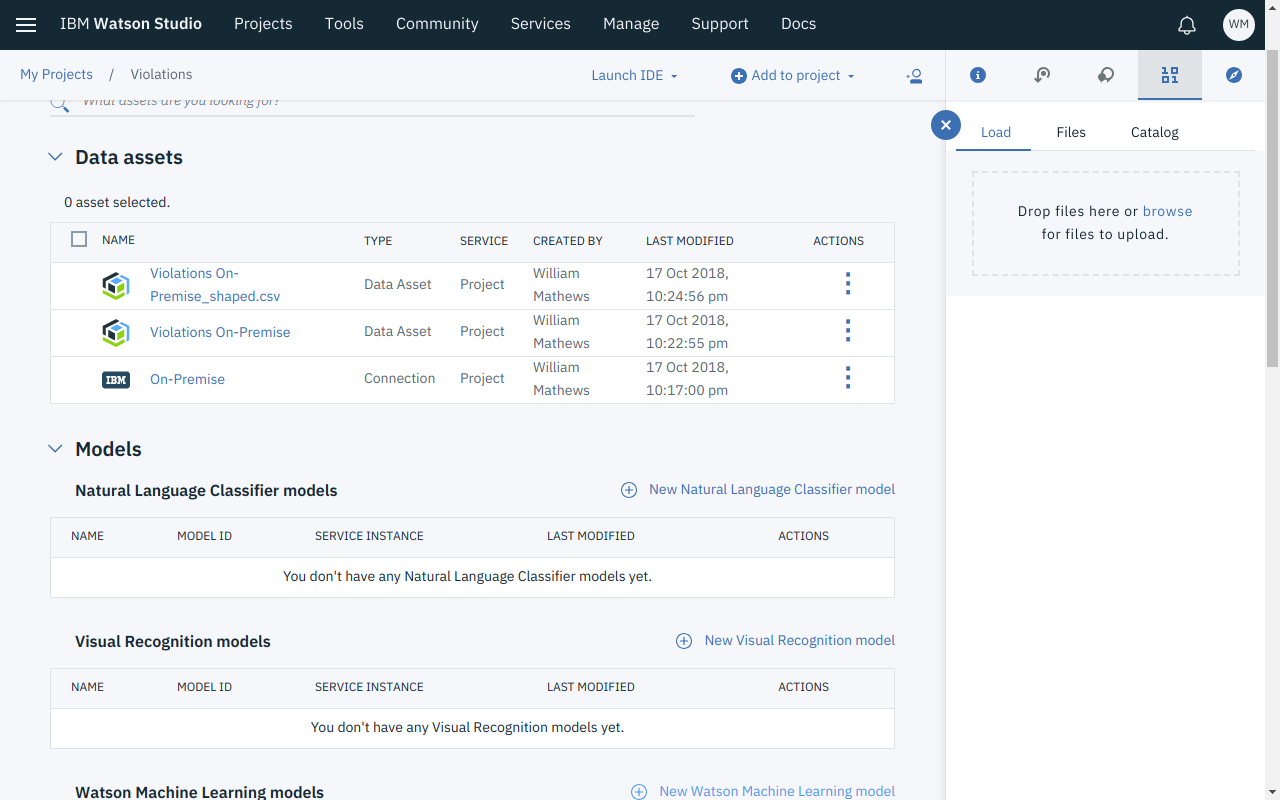Viewport: 1280px width, 800px height.
Task: Click the NAME column header in Data assets
Action: pyautogui.click(x=118, y=241)
